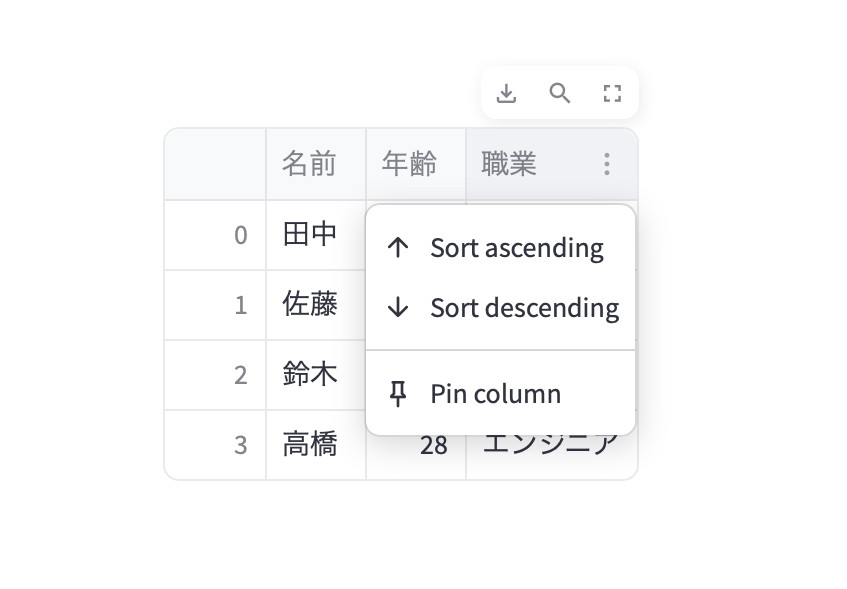Click the three-dot menu in 職業 header
This screenshot has height=589, width=847.
607,164
